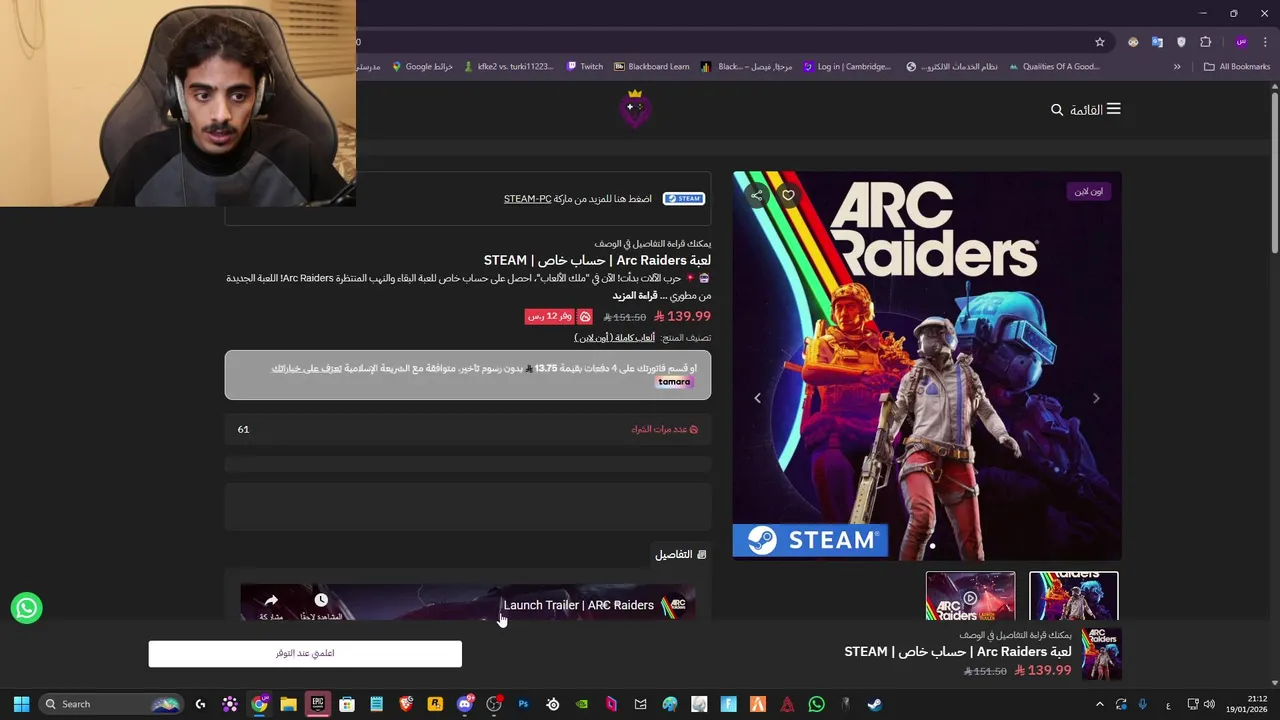
Task: Open the Chrome three-dot menu
Action: (x=1267, y=42)
